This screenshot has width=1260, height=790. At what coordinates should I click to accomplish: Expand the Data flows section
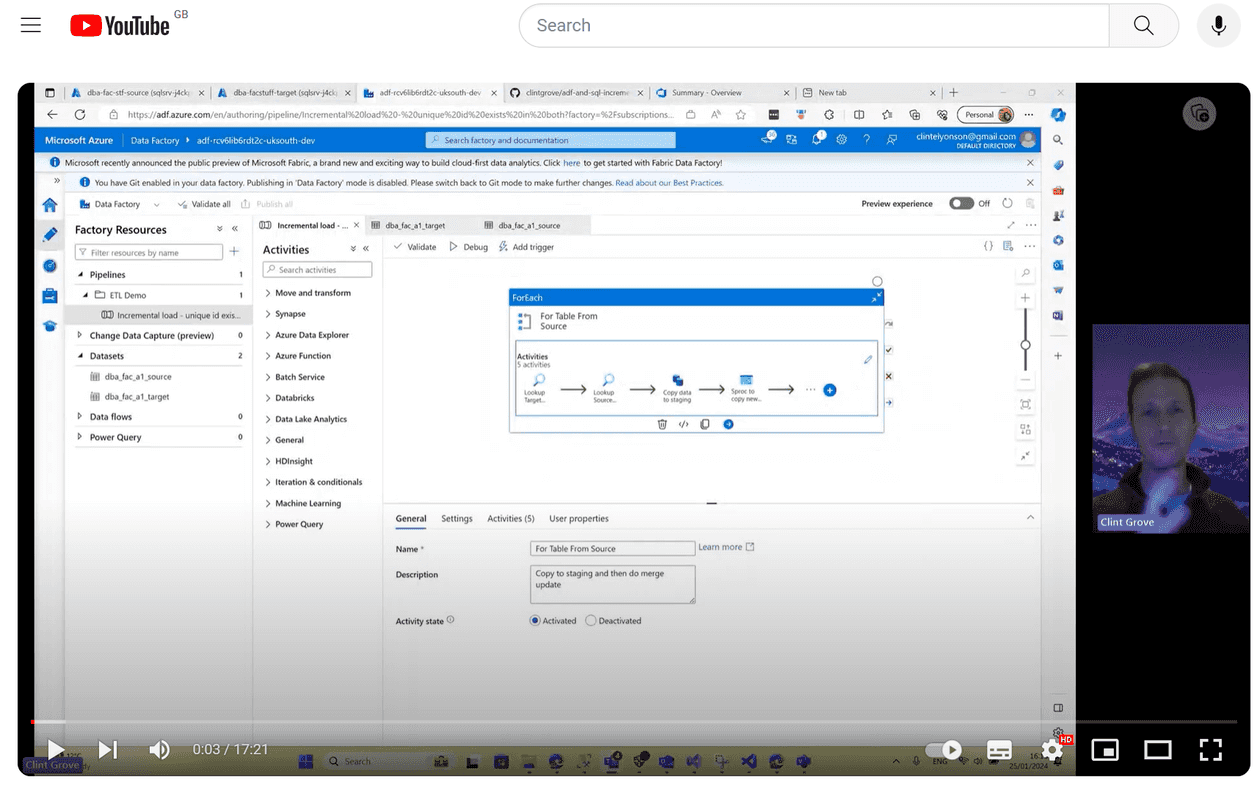[x=79, y=417]
